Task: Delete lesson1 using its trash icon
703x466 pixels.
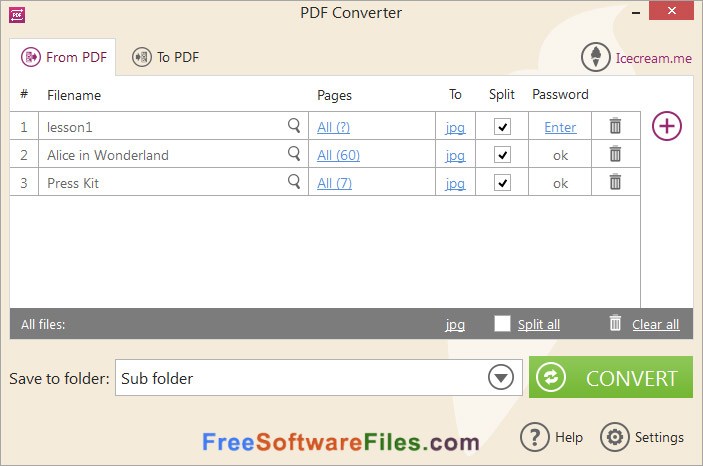Action: (615, 126)
